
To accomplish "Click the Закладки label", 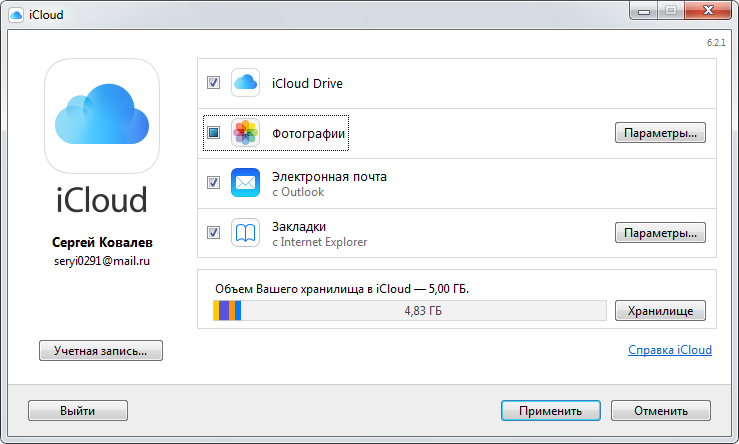I will (299, 226).
